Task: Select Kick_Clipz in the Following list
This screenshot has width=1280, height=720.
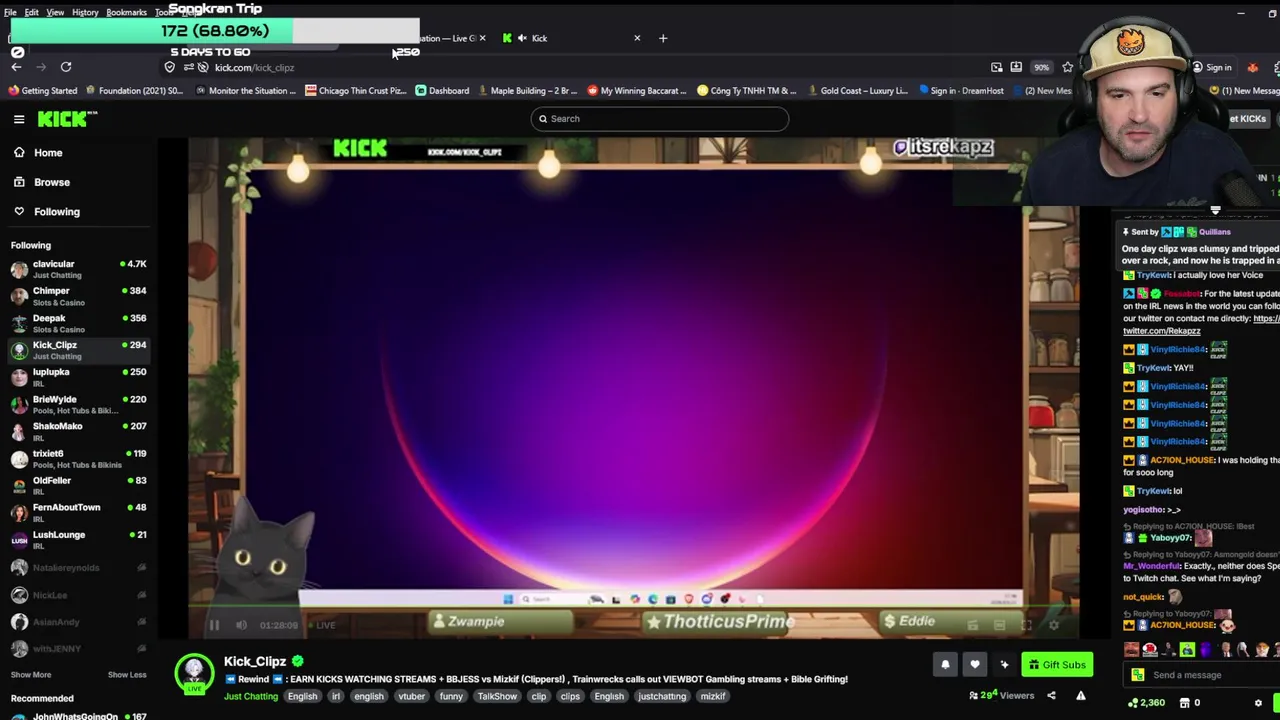Action: pyautogui.click(x=78, y=350)
